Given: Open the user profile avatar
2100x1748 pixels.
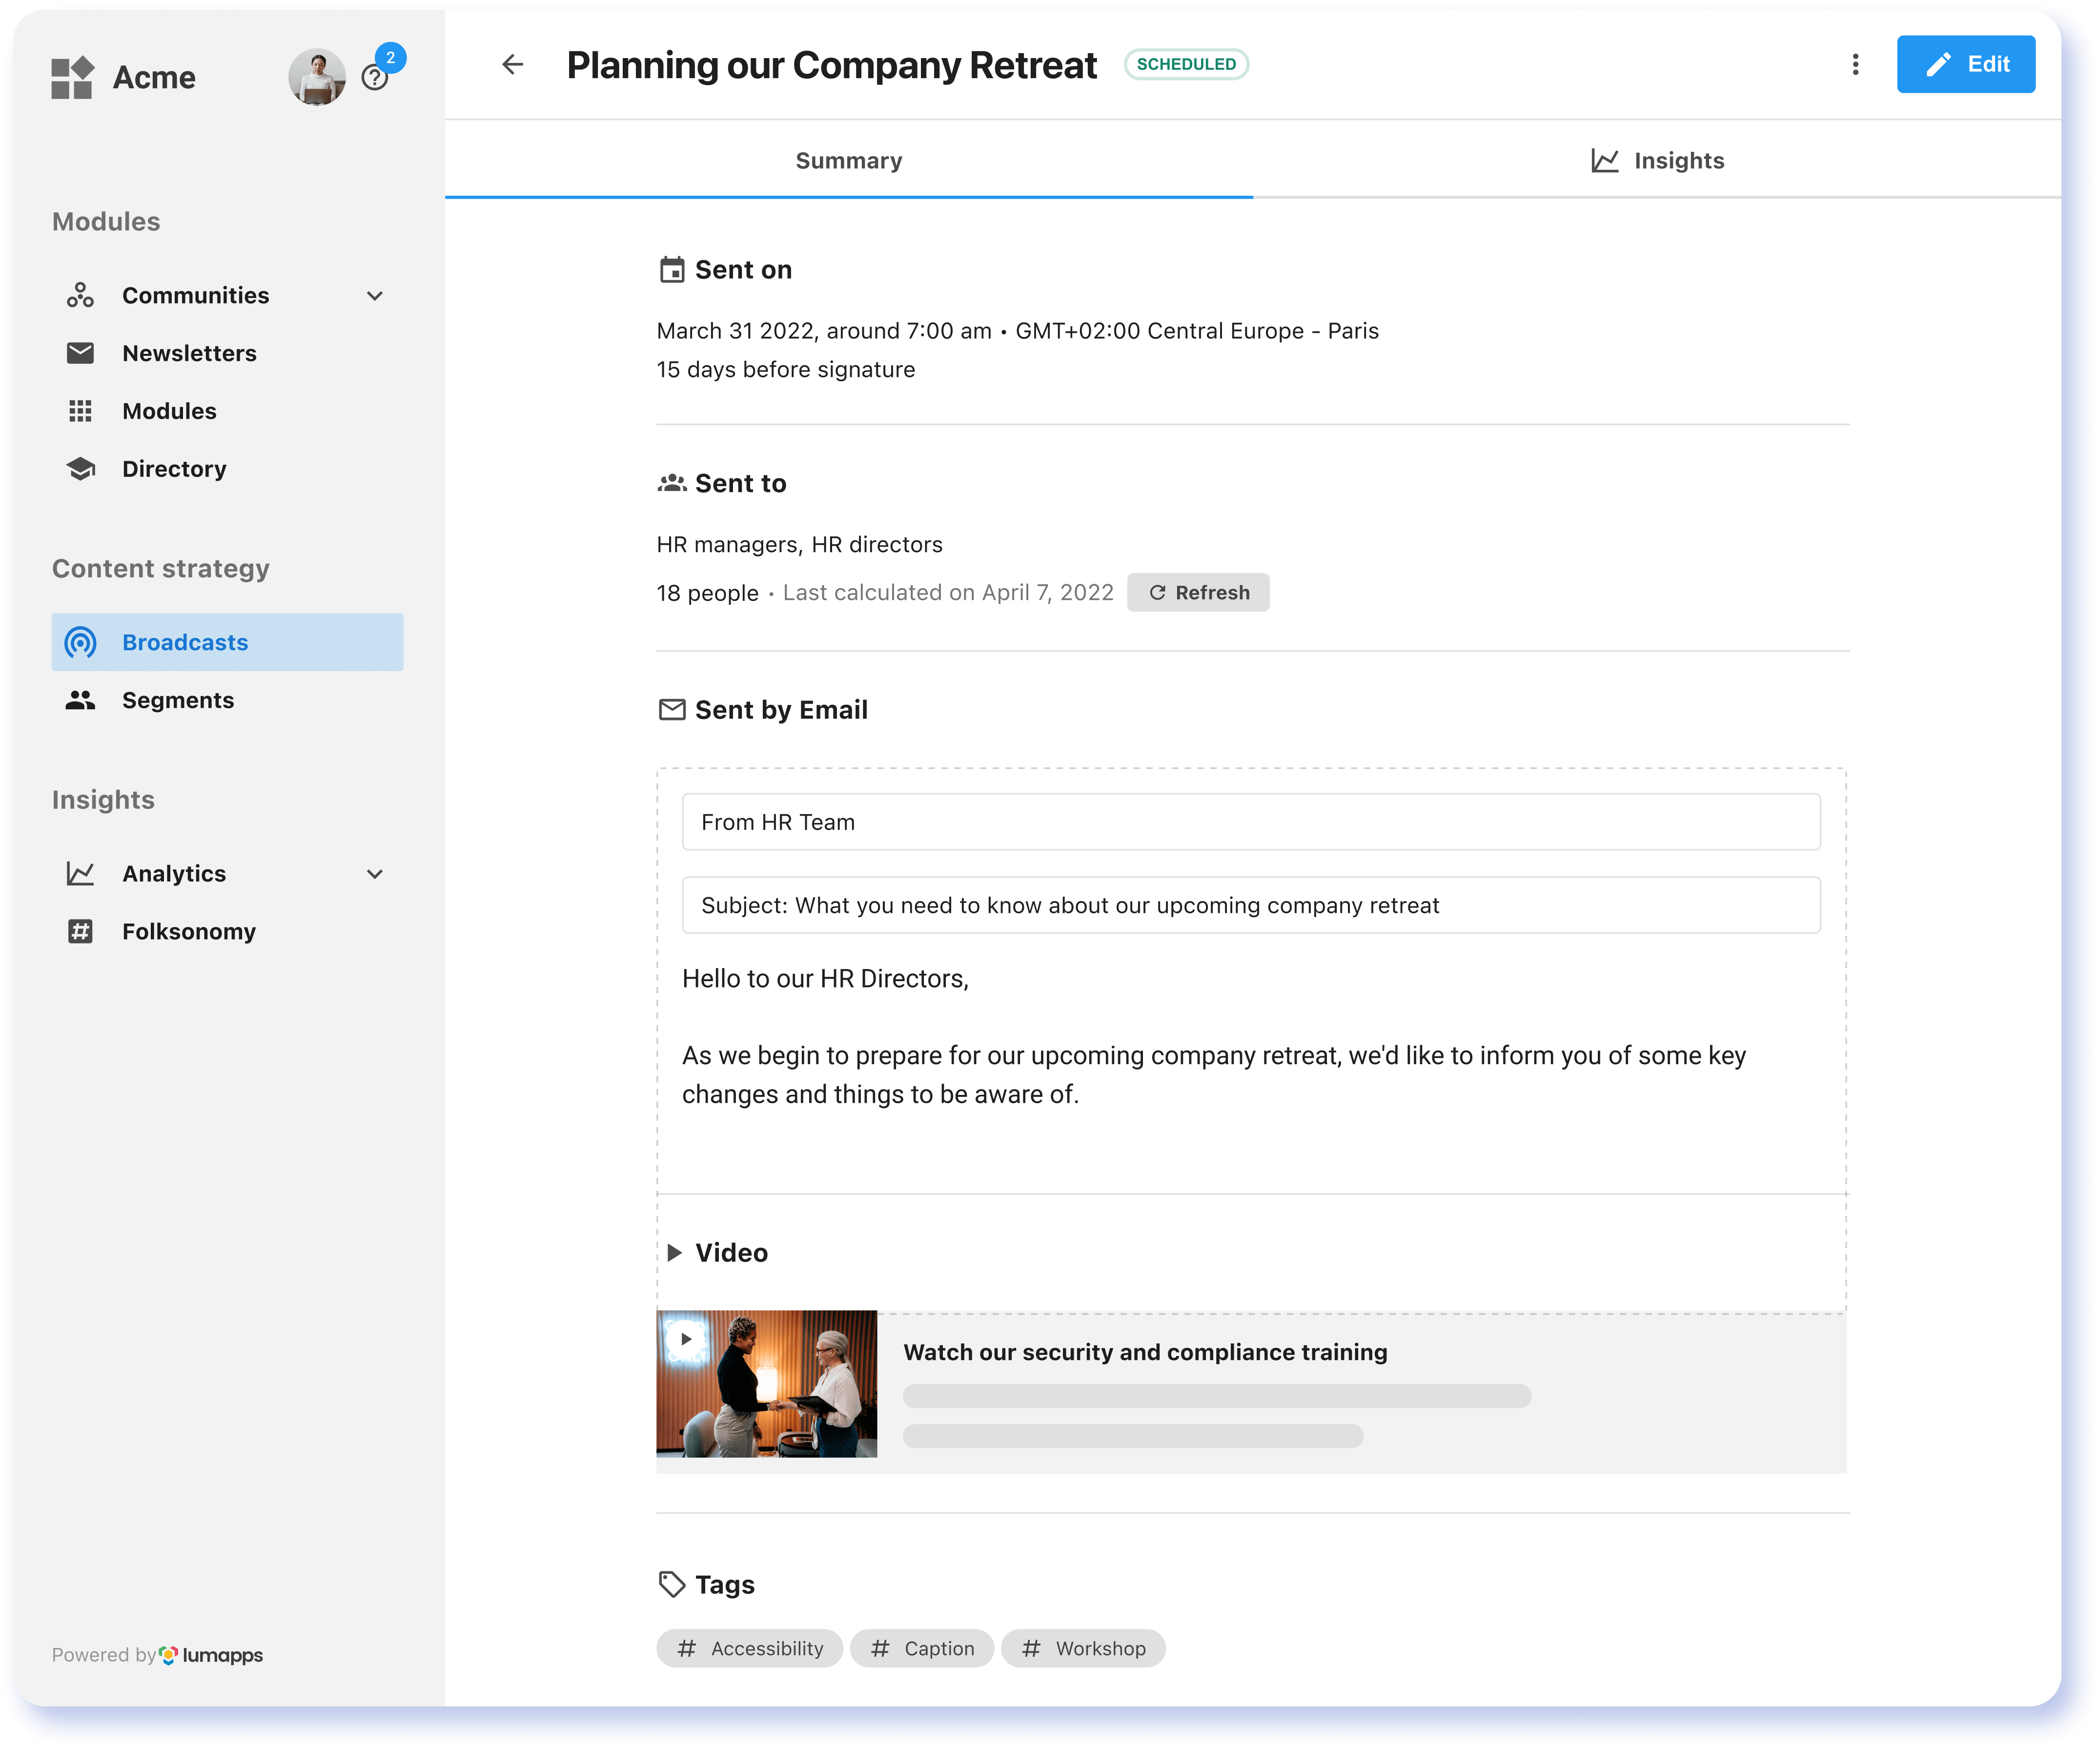Looking at the screenshot, I should pyautogui.click(x=317, y=77).
